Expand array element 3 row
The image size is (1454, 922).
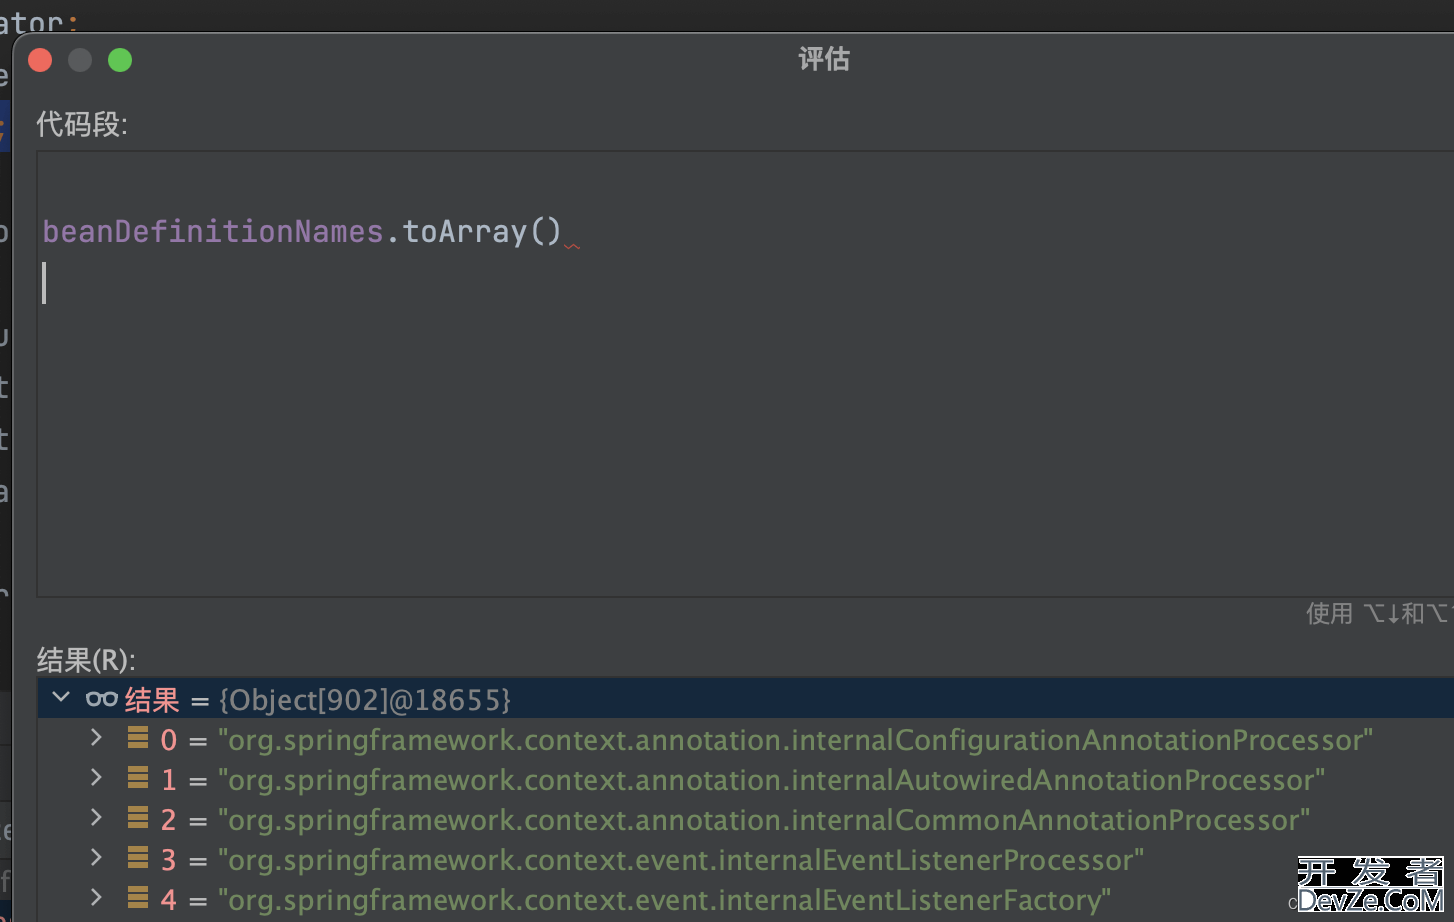click(96, 857)
